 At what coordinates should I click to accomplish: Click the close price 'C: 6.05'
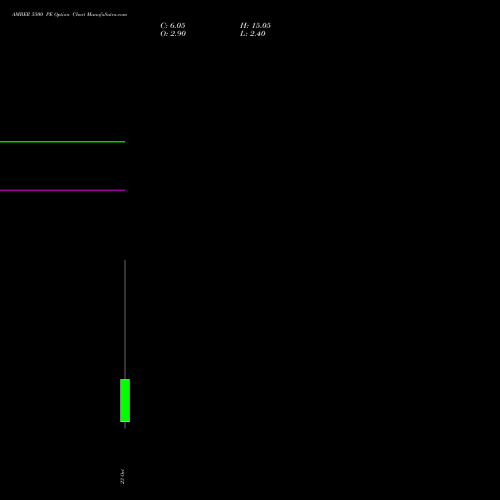coord(173,26)
